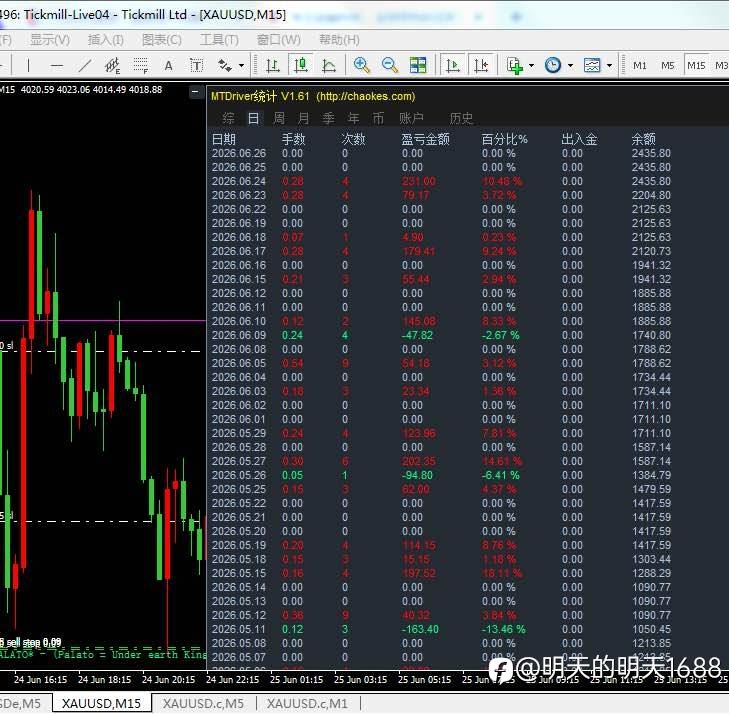Open the 窗口(W) menu
This screenshot has width=729, height=714.
(278, 40)
